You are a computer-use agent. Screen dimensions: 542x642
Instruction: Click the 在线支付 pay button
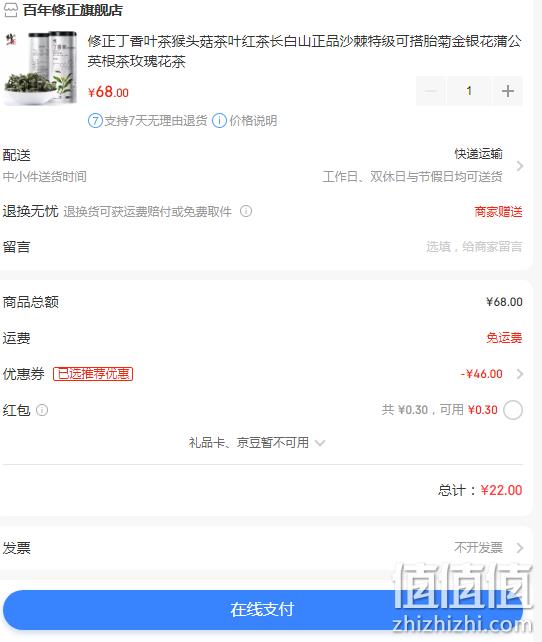coord(262,609)
